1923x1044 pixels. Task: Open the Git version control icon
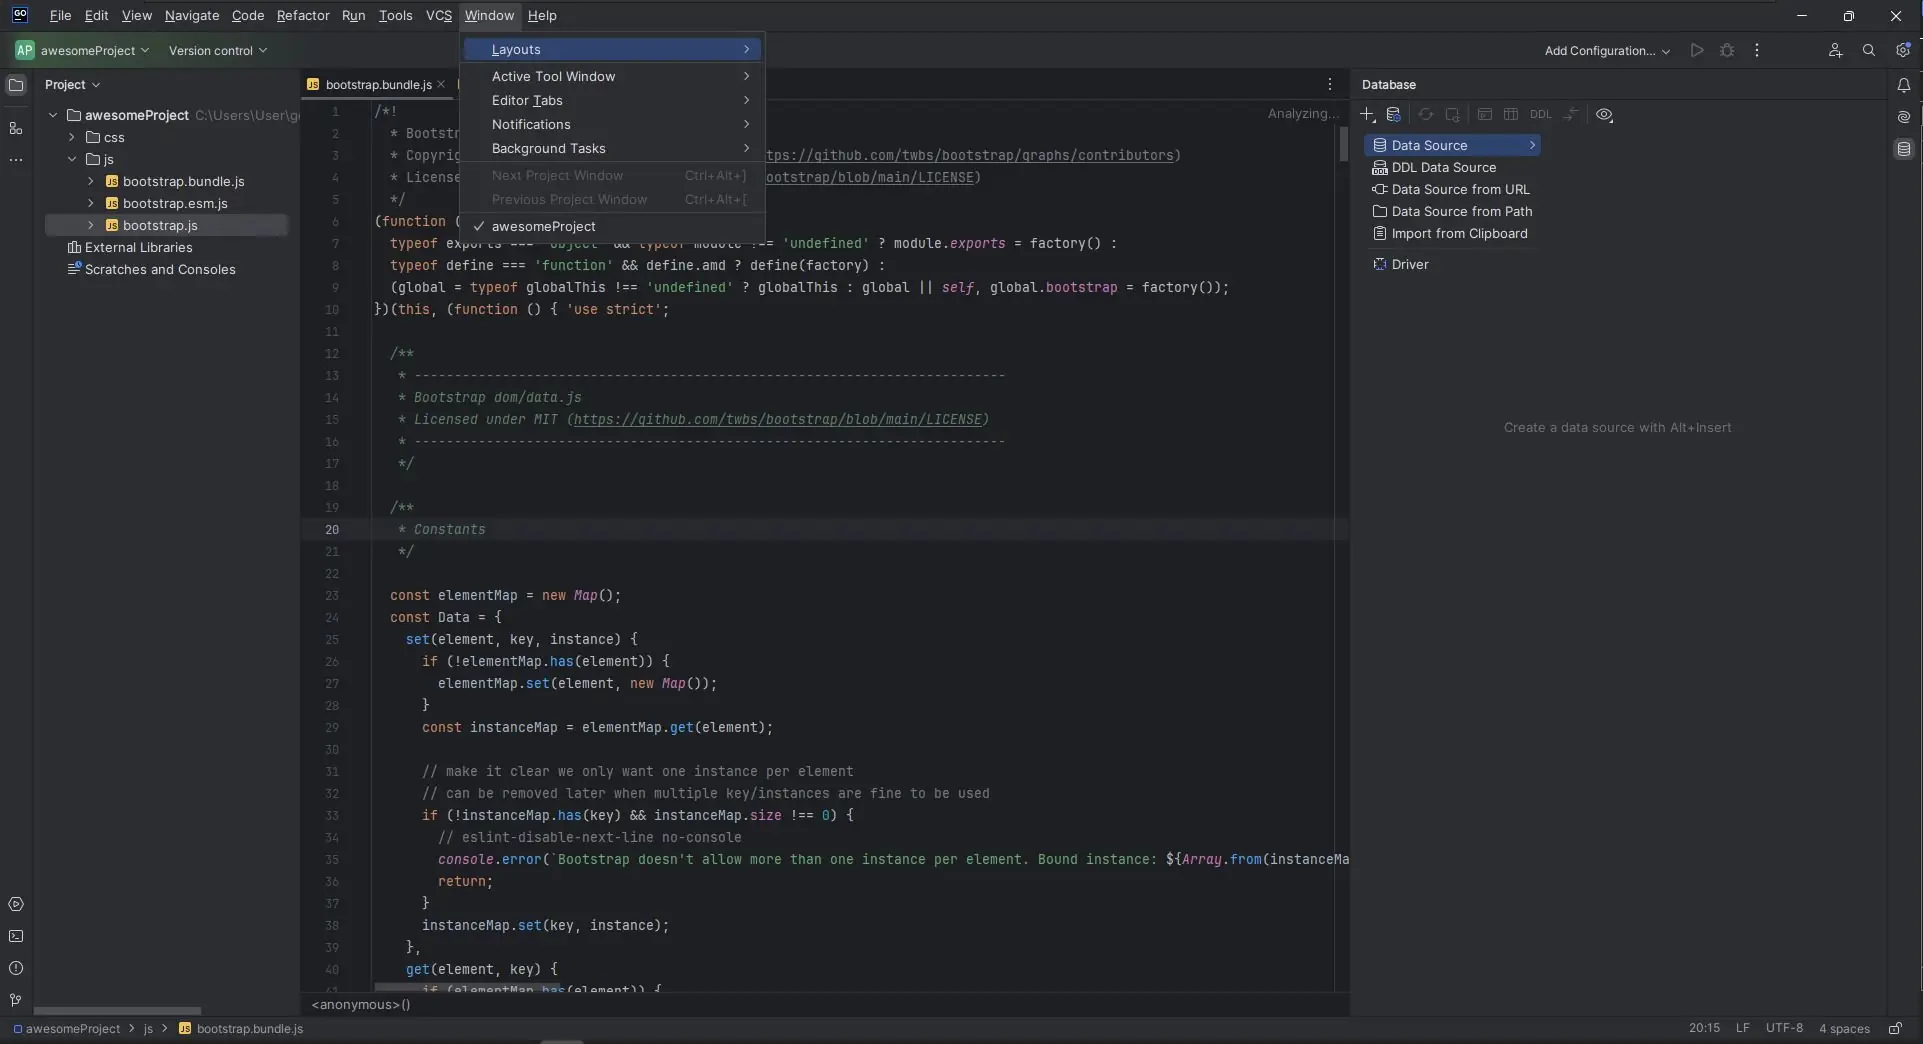pyautogui.click(x=16, y=1000)
